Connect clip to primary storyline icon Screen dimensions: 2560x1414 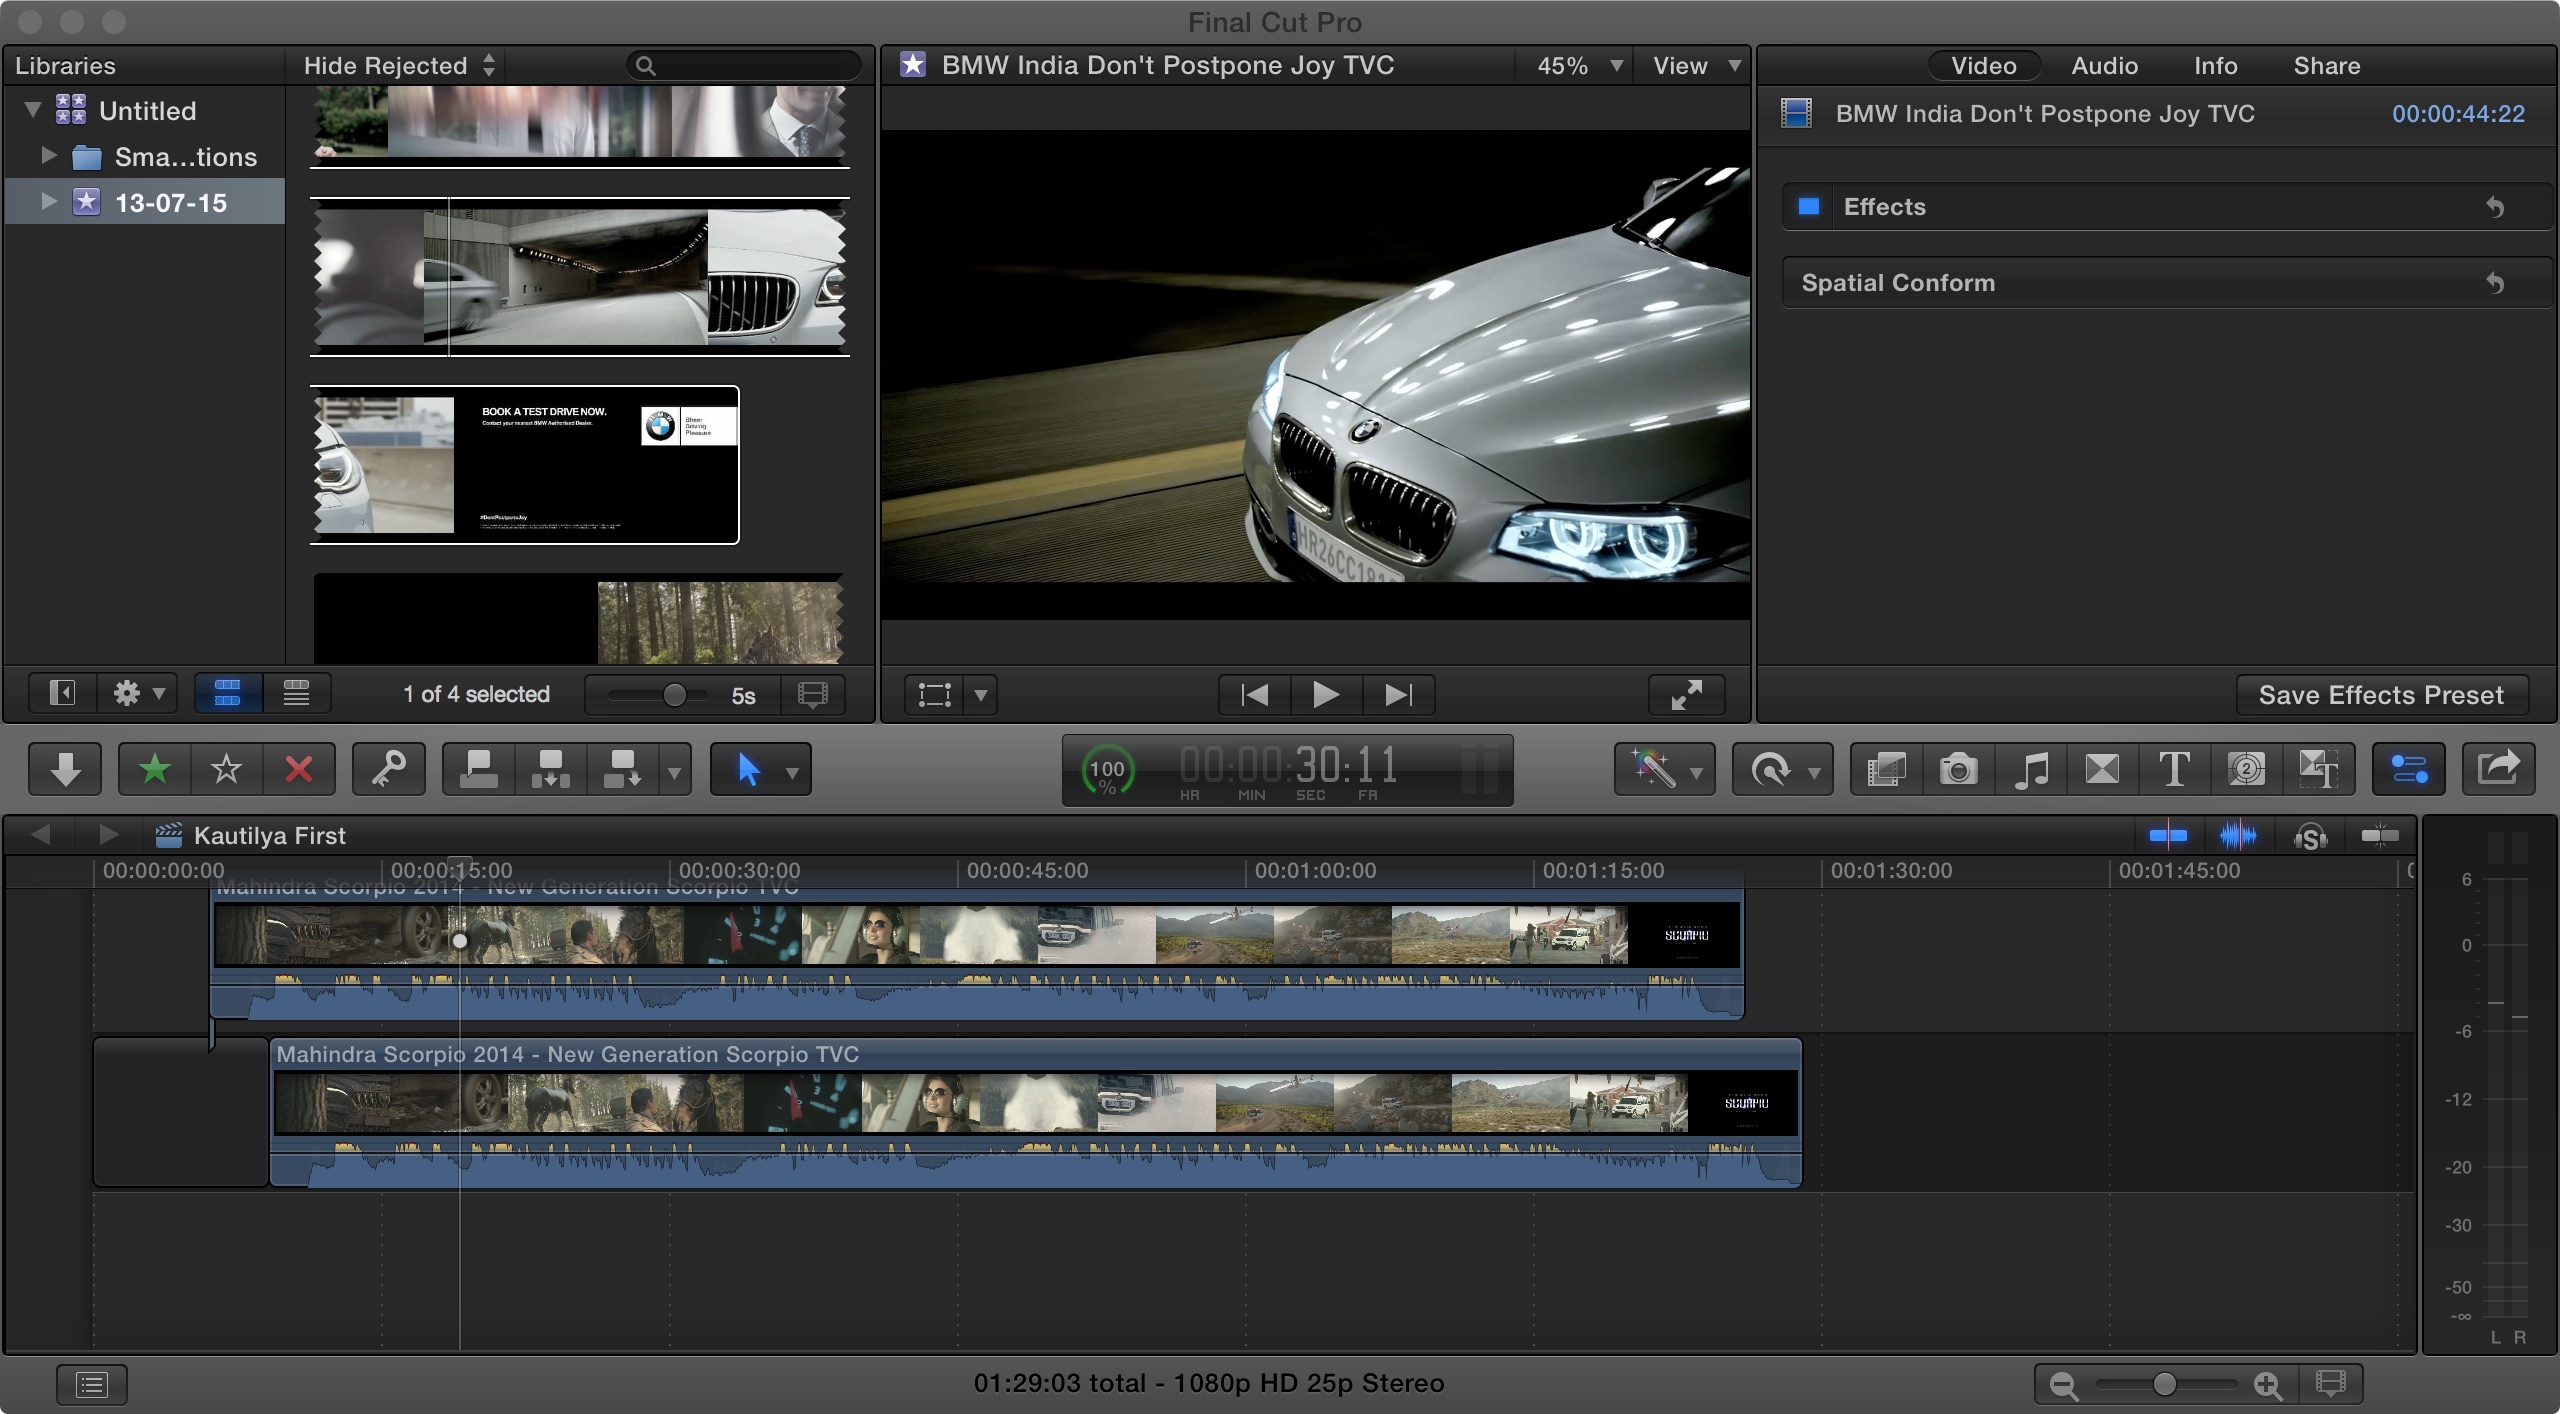tap(479, 769)
